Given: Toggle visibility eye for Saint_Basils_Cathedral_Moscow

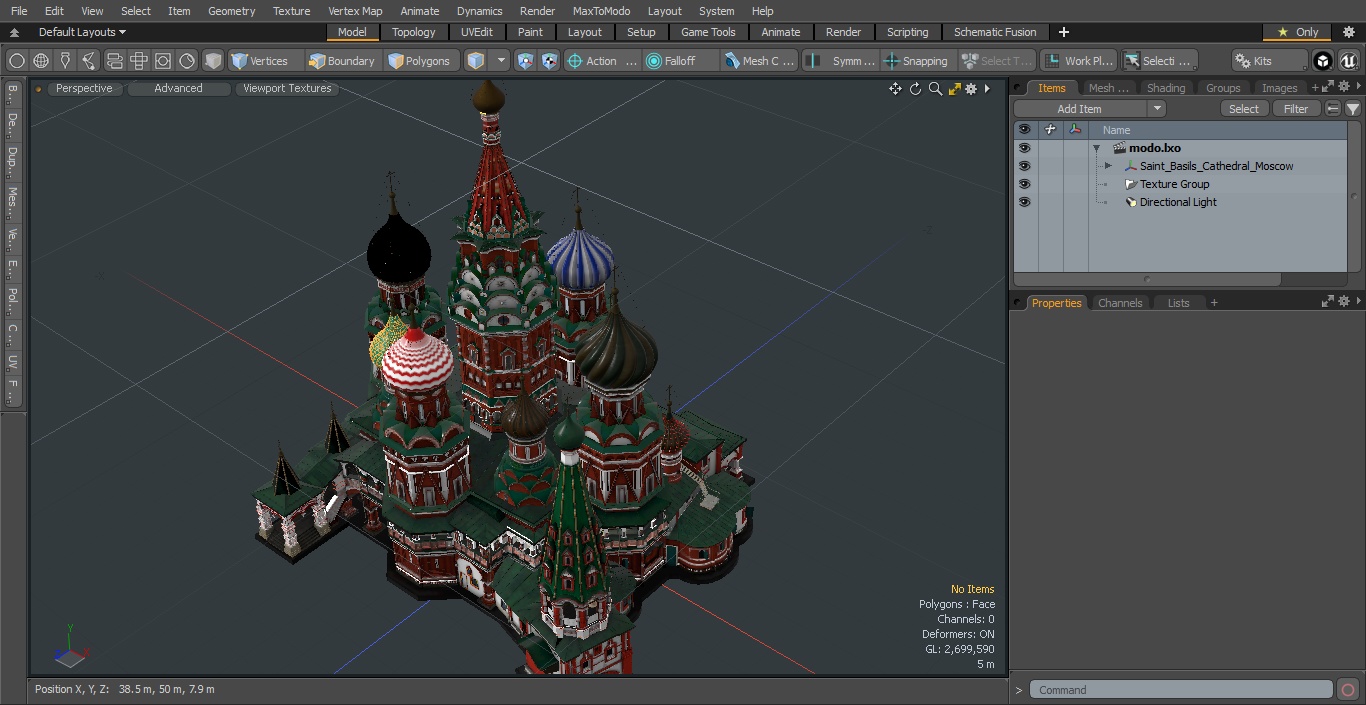Looking at the screenshot, I should click(1024, 166).
